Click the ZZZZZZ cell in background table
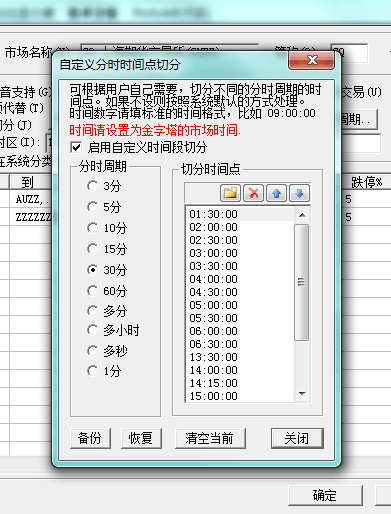This screenshot has width=391, height=514. 31,217
